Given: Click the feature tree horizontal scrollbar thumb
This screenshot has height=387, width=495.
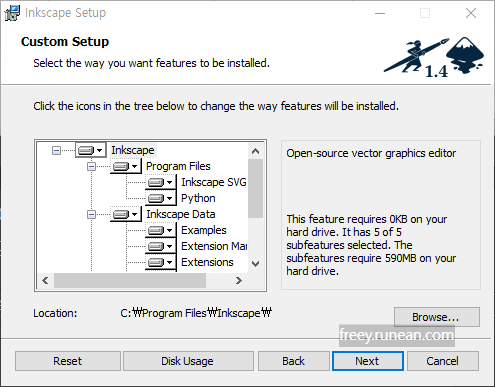Looking at the screenshot, I should point(130,281).
